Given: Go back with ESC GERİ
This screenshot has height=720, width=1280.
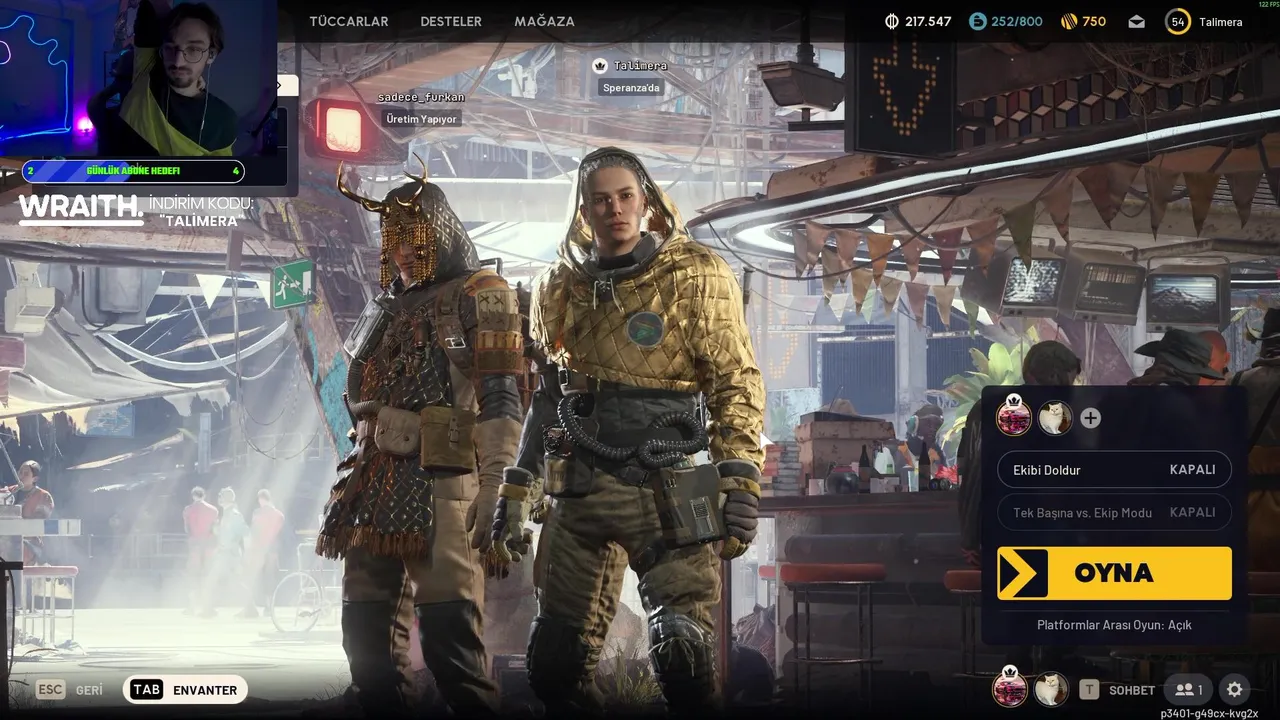Looking at the screenshot, I should [x=69, y=690].
